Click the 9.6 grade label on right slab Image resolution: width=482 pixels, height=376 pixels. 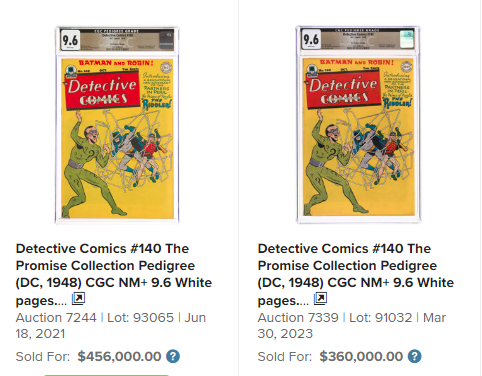[311, 39]
